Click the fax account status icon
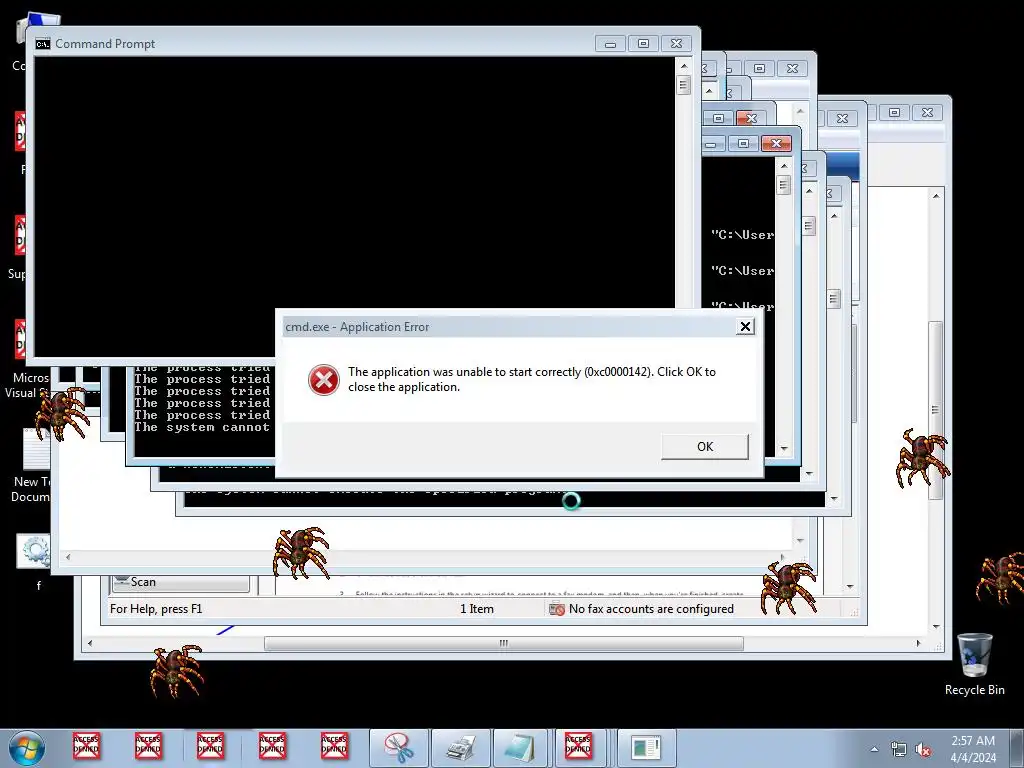This screenshot has width=1024, height=768. tap(557, 609)
